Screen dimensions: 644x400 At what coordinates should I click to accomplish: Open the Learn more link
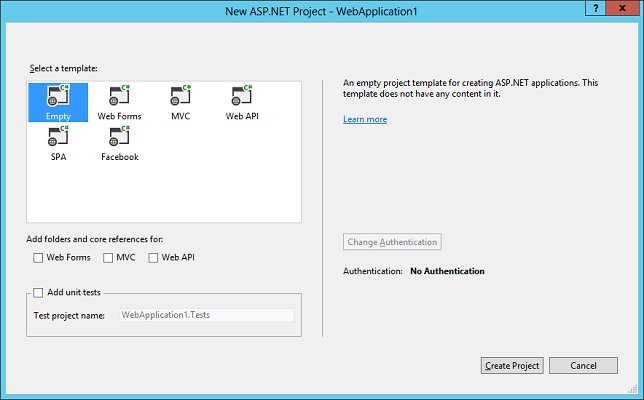[365, 119]
